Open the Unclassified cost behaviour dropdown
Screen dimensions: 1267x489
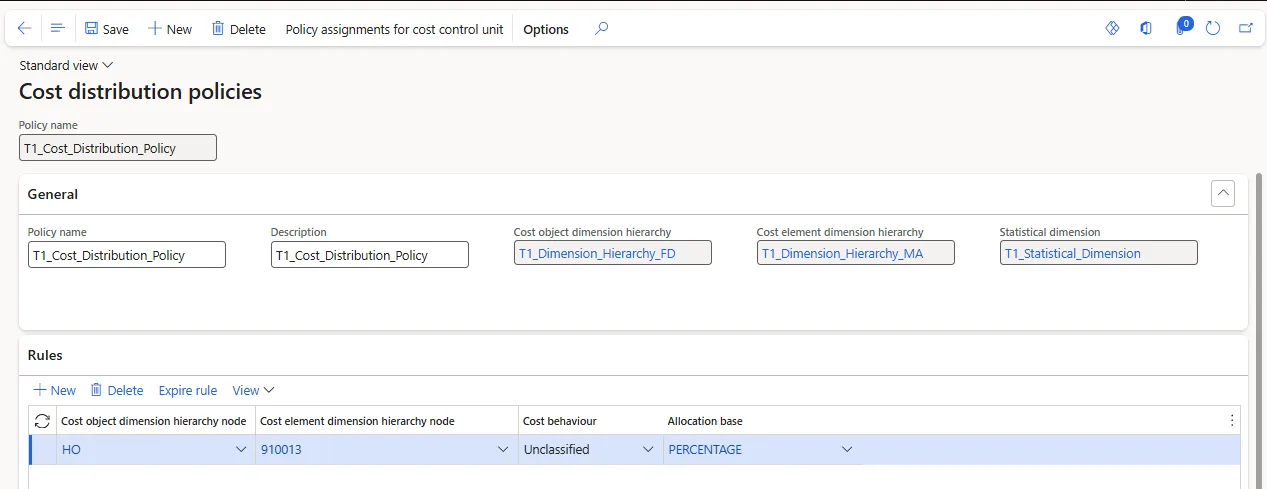tap(648, 450)
